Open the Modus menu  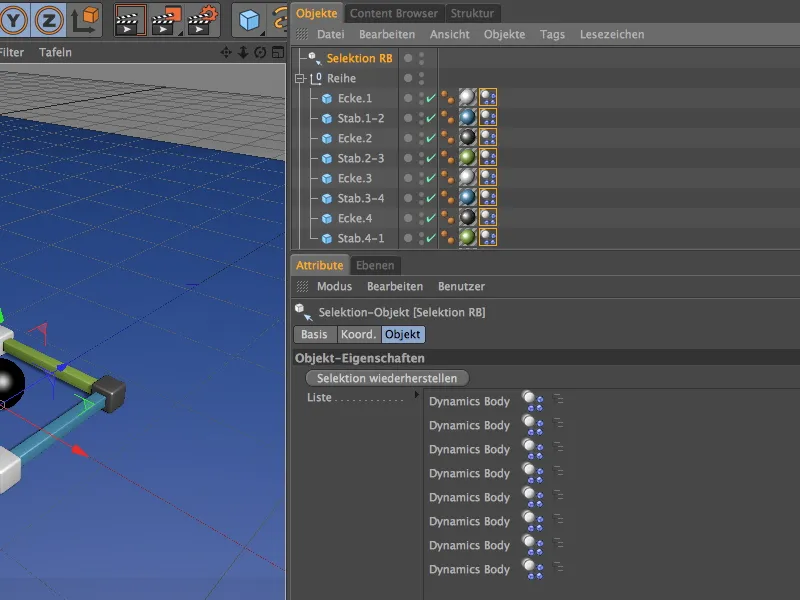[334, 286]
